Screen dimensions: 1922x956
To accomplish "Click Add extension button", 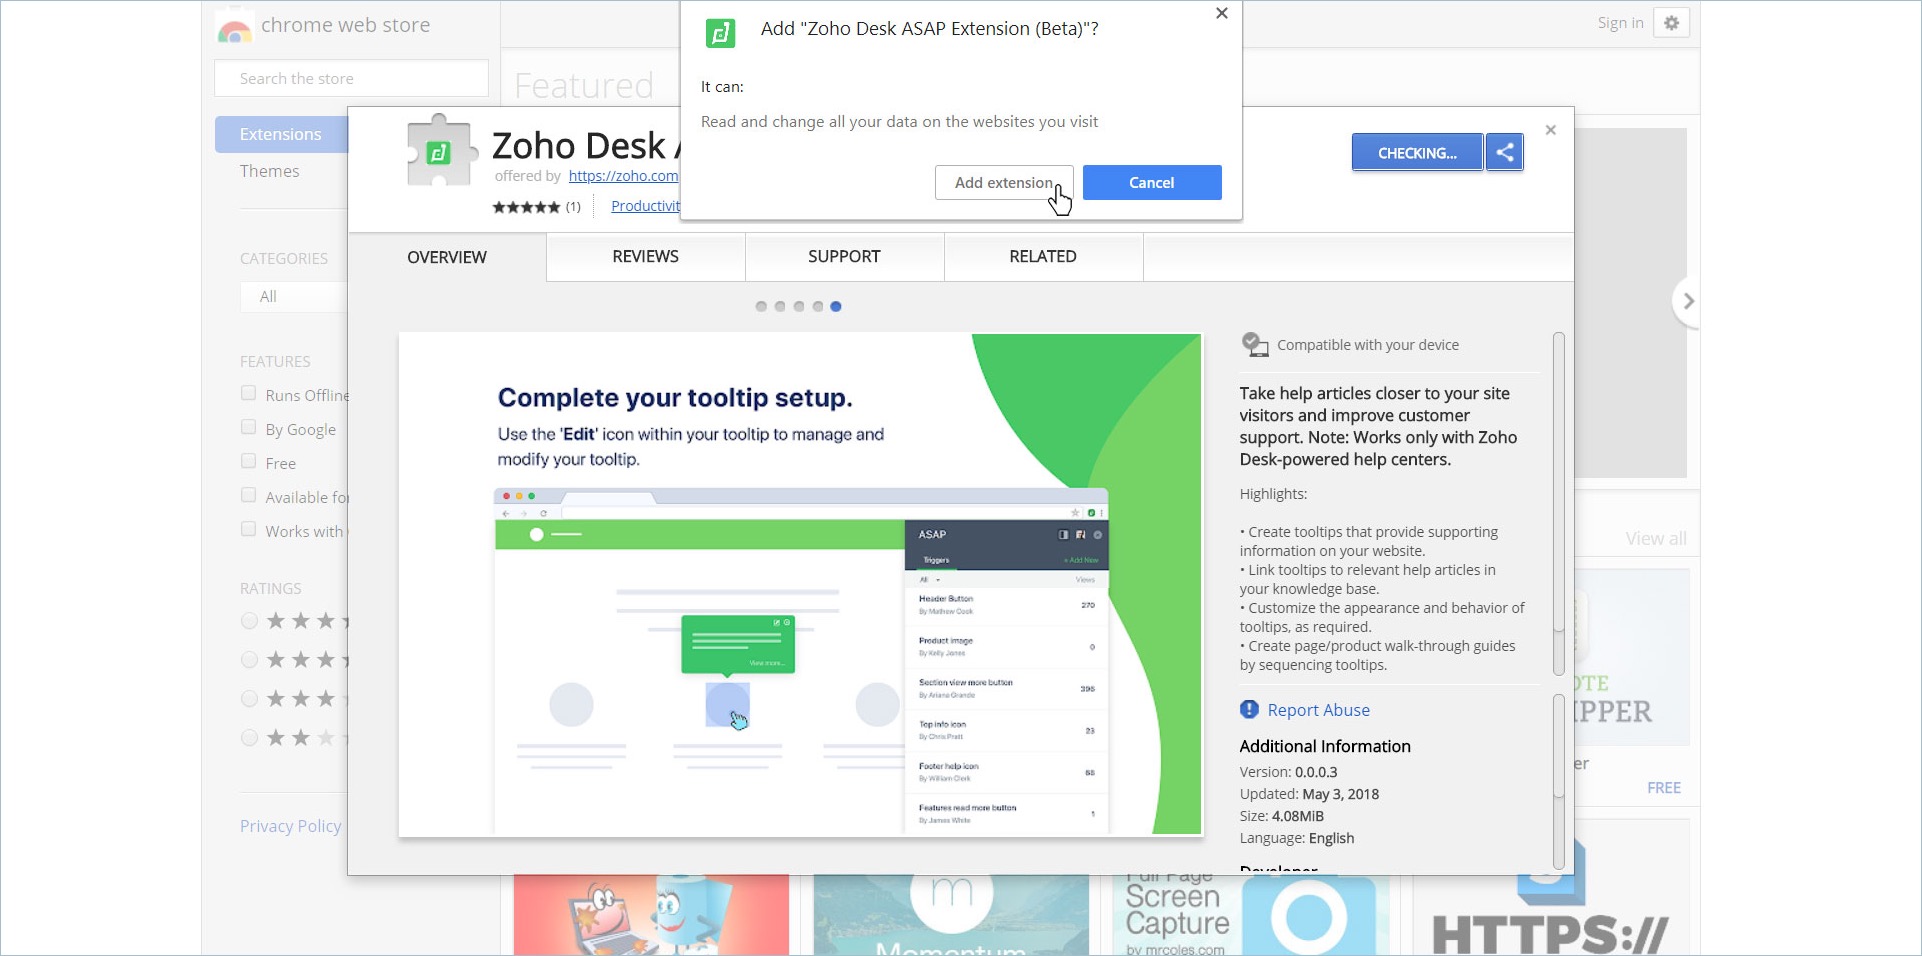I will click(x=1004, y=183).
